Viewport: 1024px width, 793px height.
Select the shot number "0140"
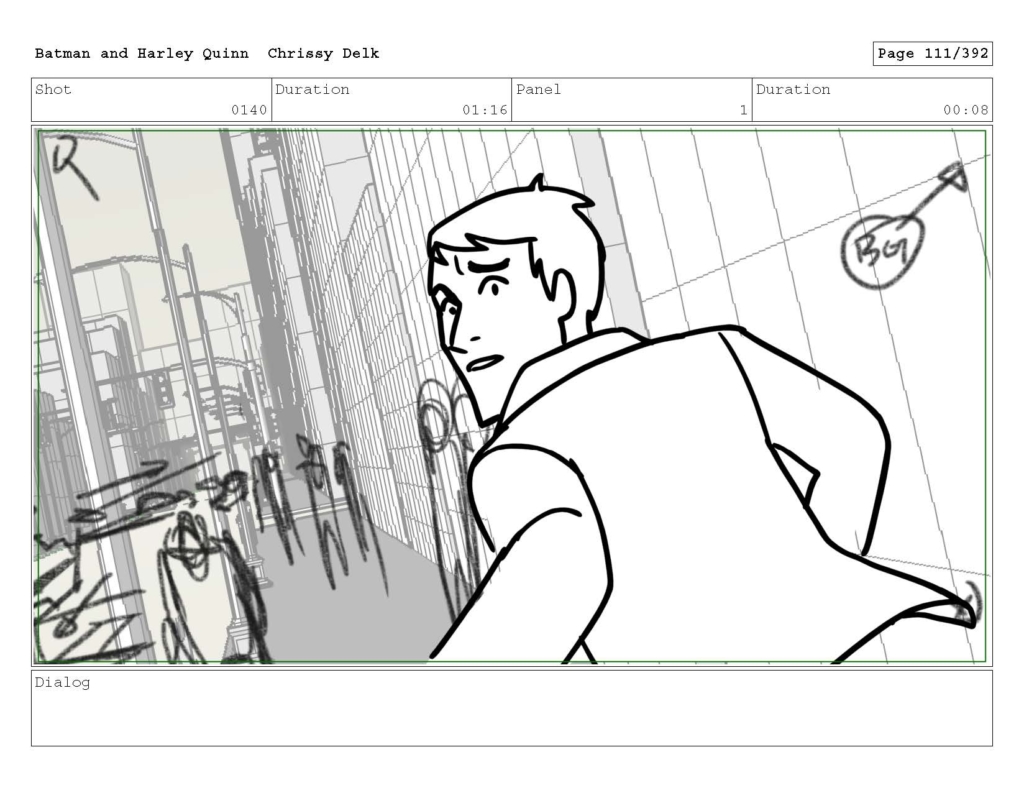pos(249,110)
